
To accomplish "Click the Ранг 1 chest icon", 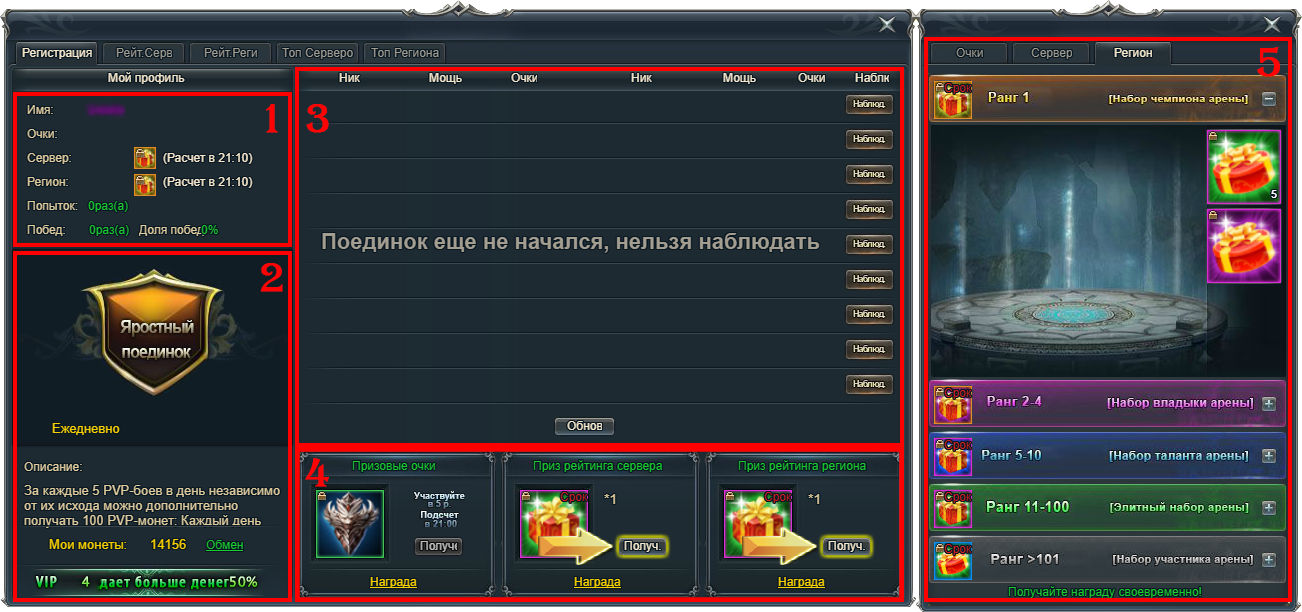I will 953,100.
